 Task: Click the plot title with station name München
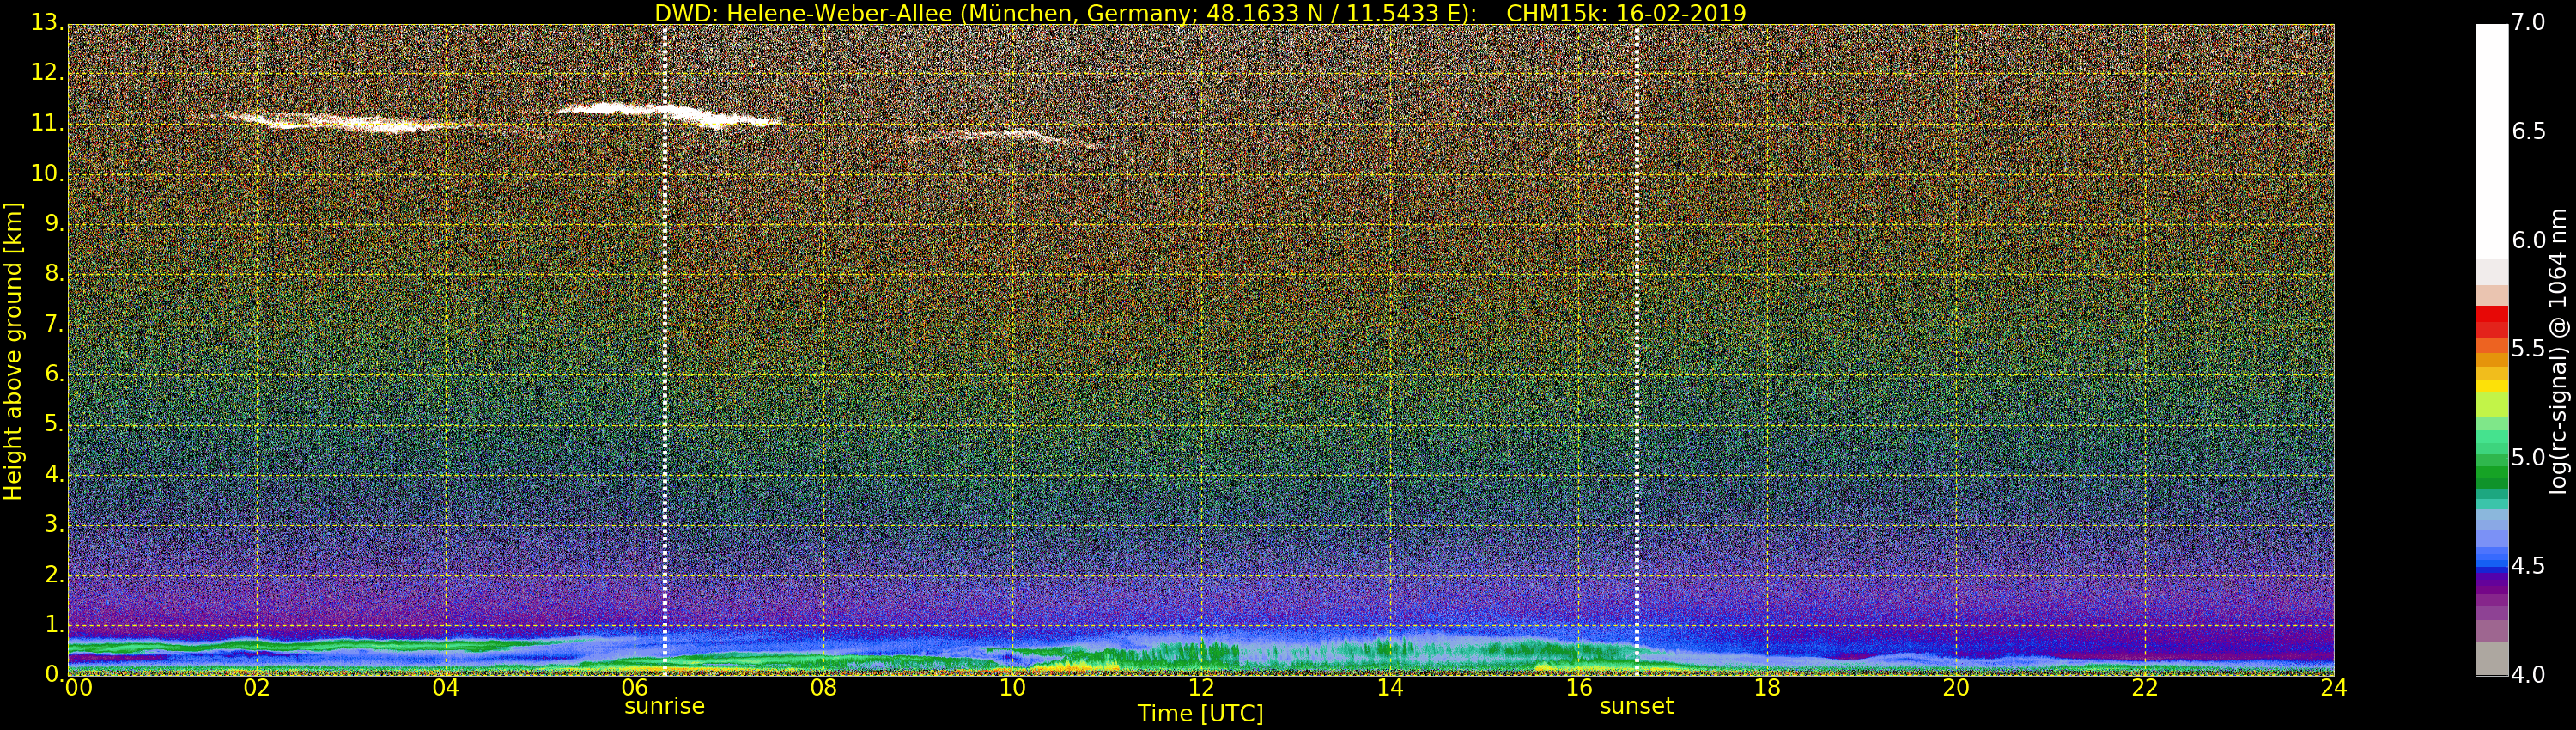(1199, 13)
